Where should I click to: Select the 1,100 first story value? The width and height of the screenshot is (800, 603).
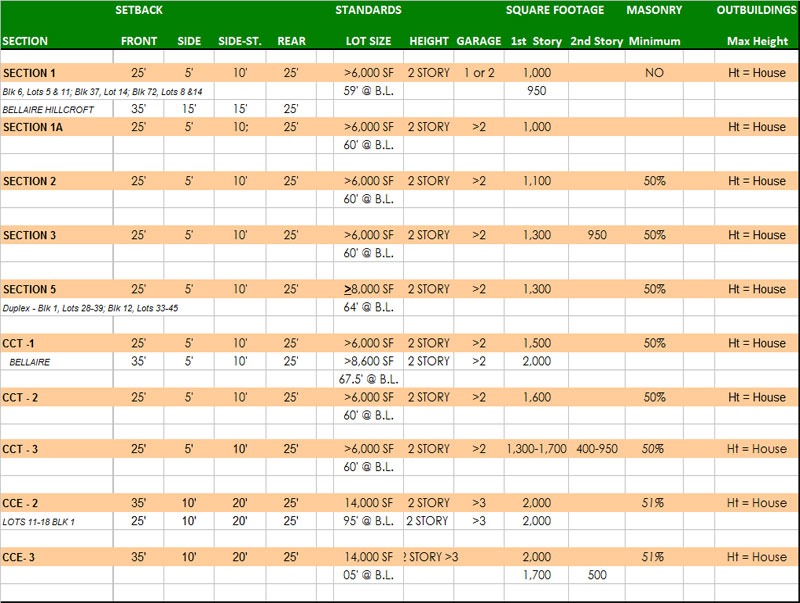point(537,181)
